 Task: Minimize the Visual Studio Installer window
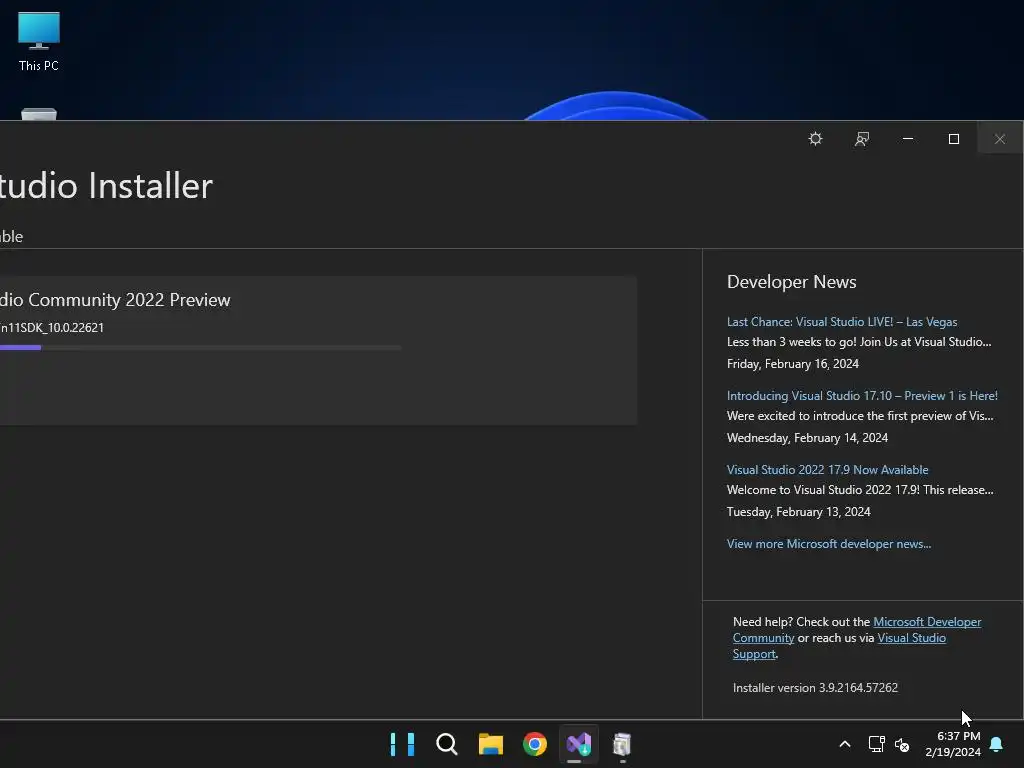[908, 138]
